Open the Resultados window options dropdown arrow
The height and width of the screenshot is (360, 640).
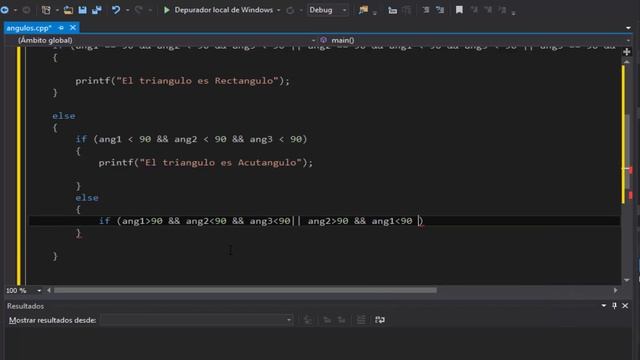coord(604,306)
